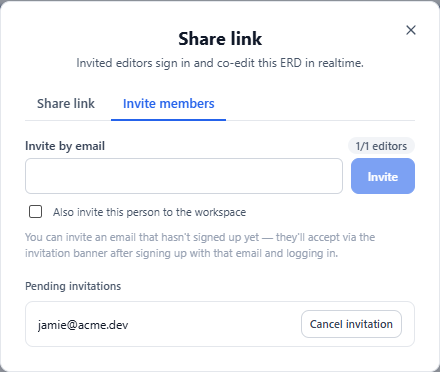Close the Share link dialog

[x=411, y=30]
